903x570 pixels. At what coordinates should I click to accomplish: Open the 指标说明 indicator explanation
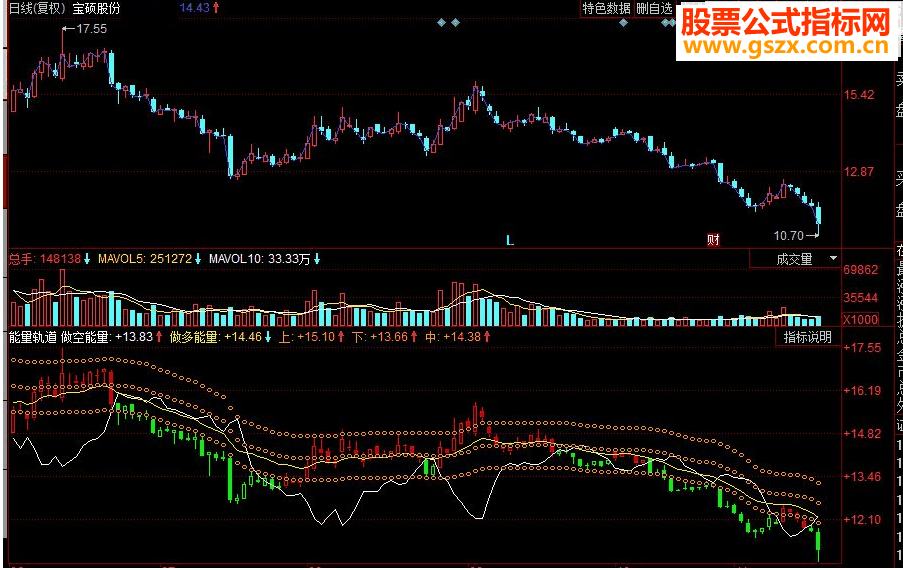pos(807,337)
